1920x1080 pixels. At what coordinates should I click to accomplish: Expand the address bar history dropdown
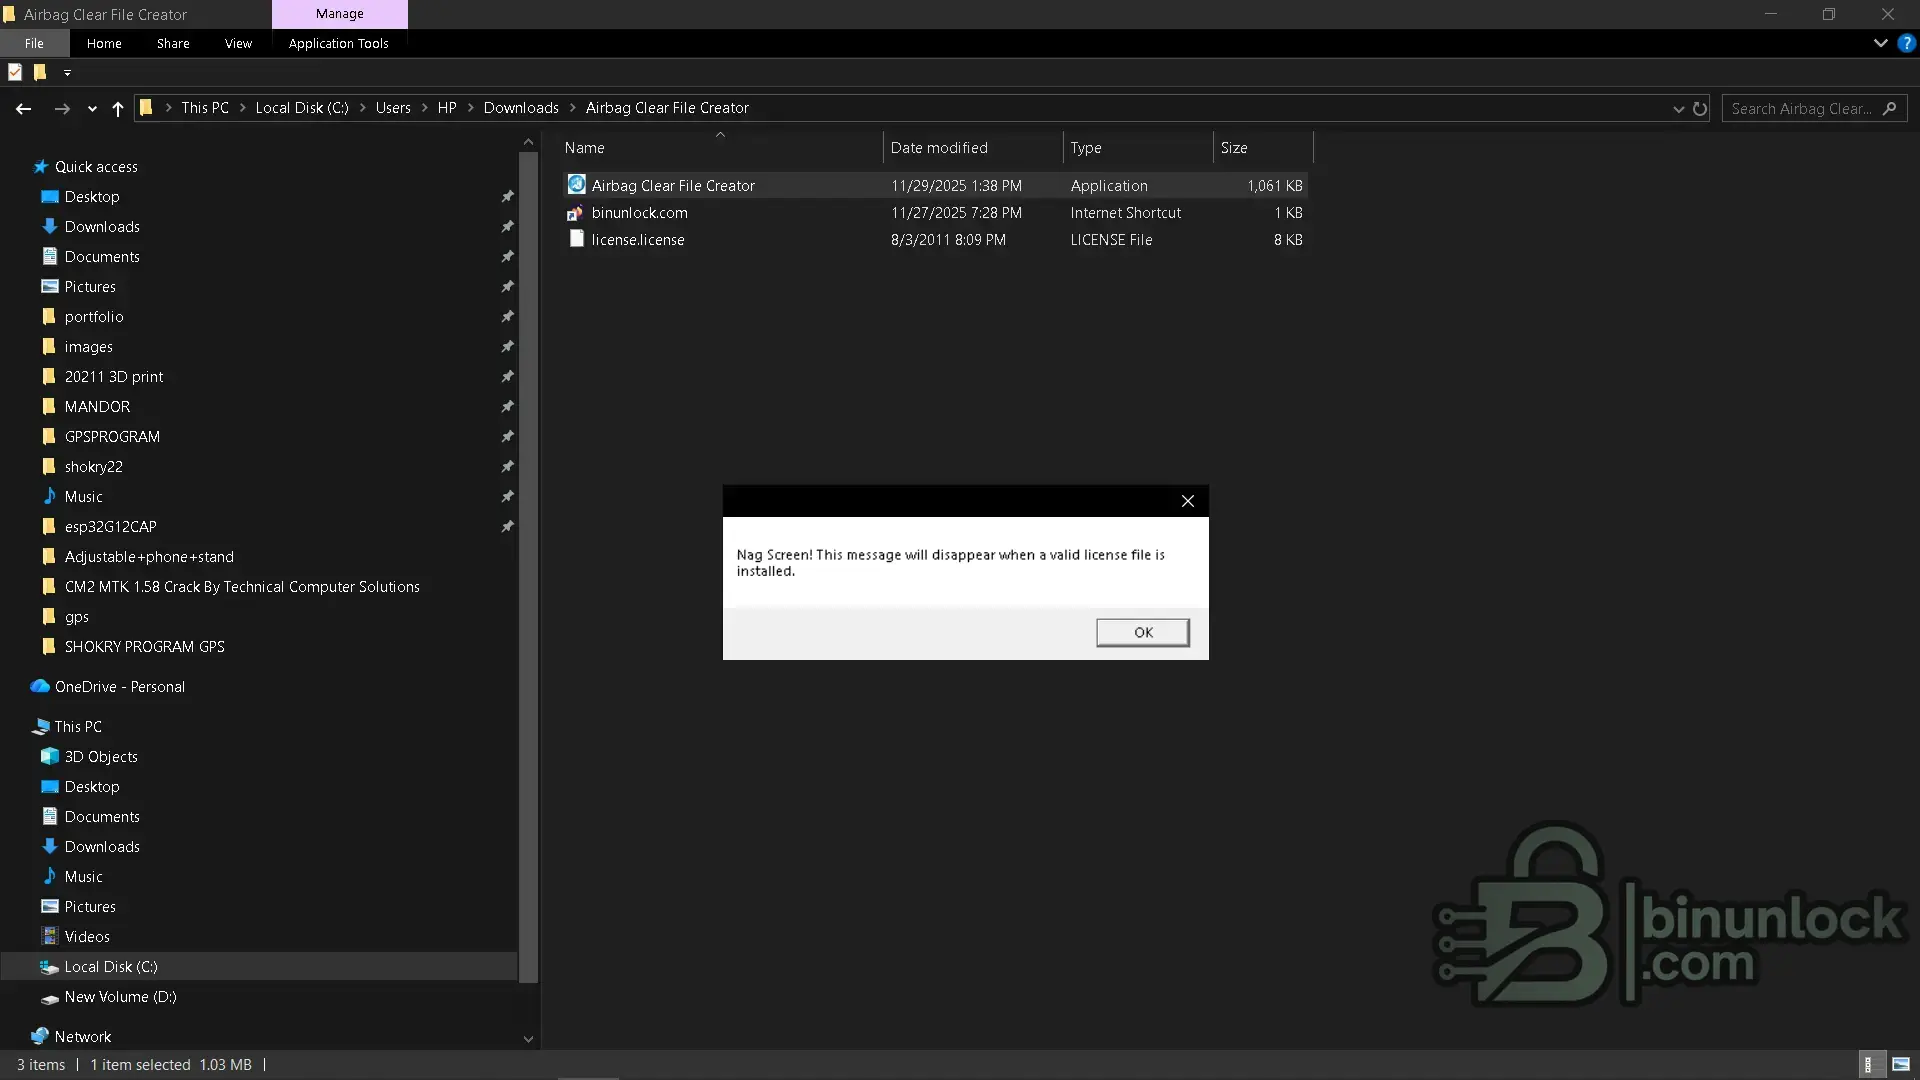click(x=1678, y=108)
